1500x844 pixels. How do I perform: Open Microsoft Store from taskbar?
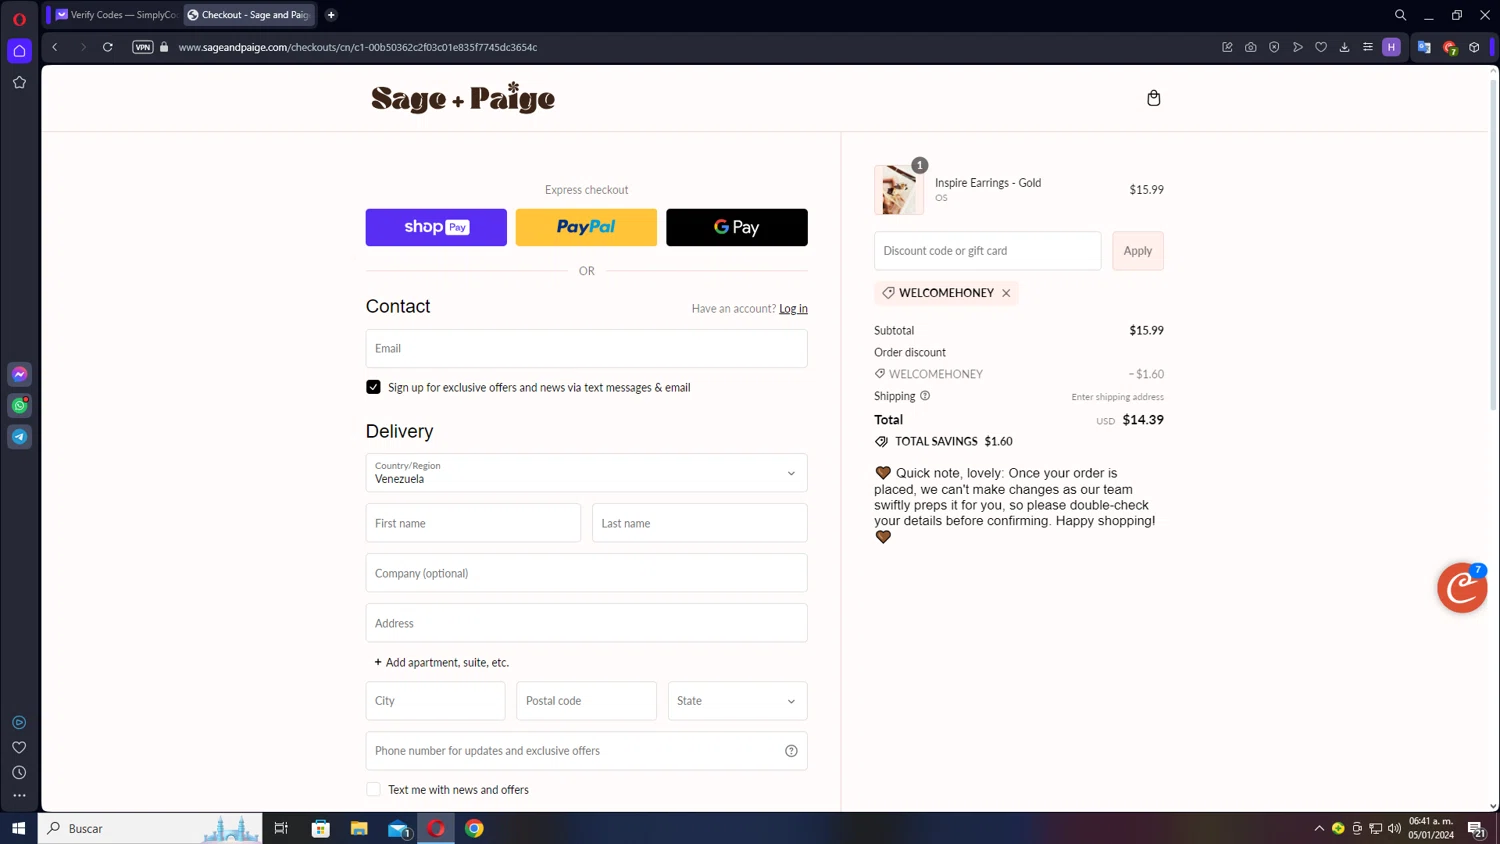click(321, 828)
